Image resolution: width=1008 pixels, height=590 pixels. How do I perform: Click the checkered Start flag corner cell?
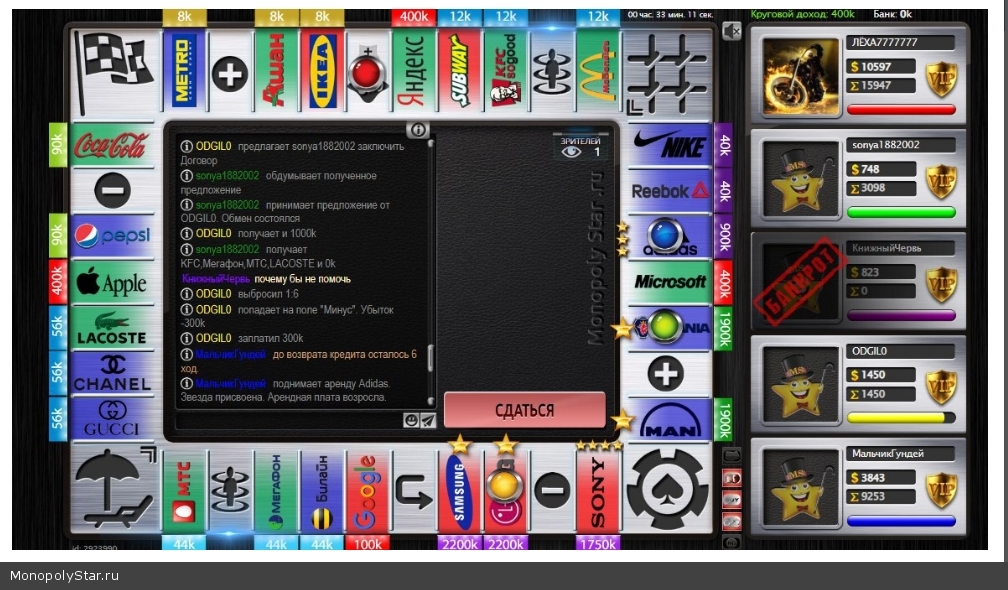point(115,72)
